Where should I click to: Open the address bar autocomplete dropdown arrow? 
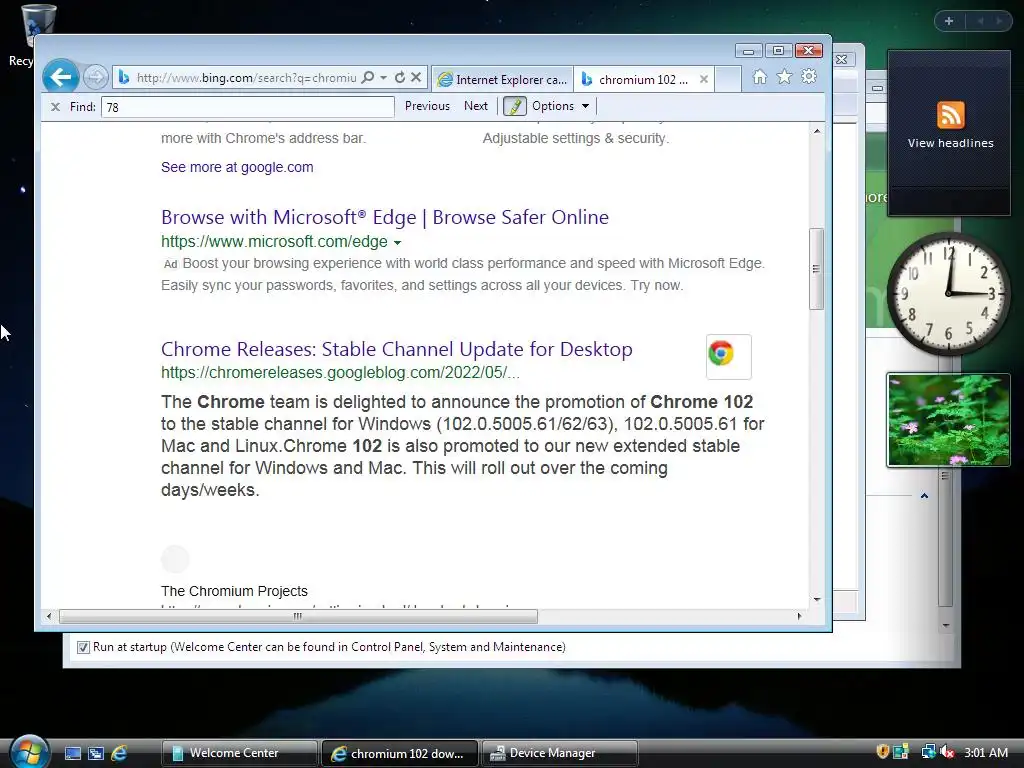click(383, 77)
